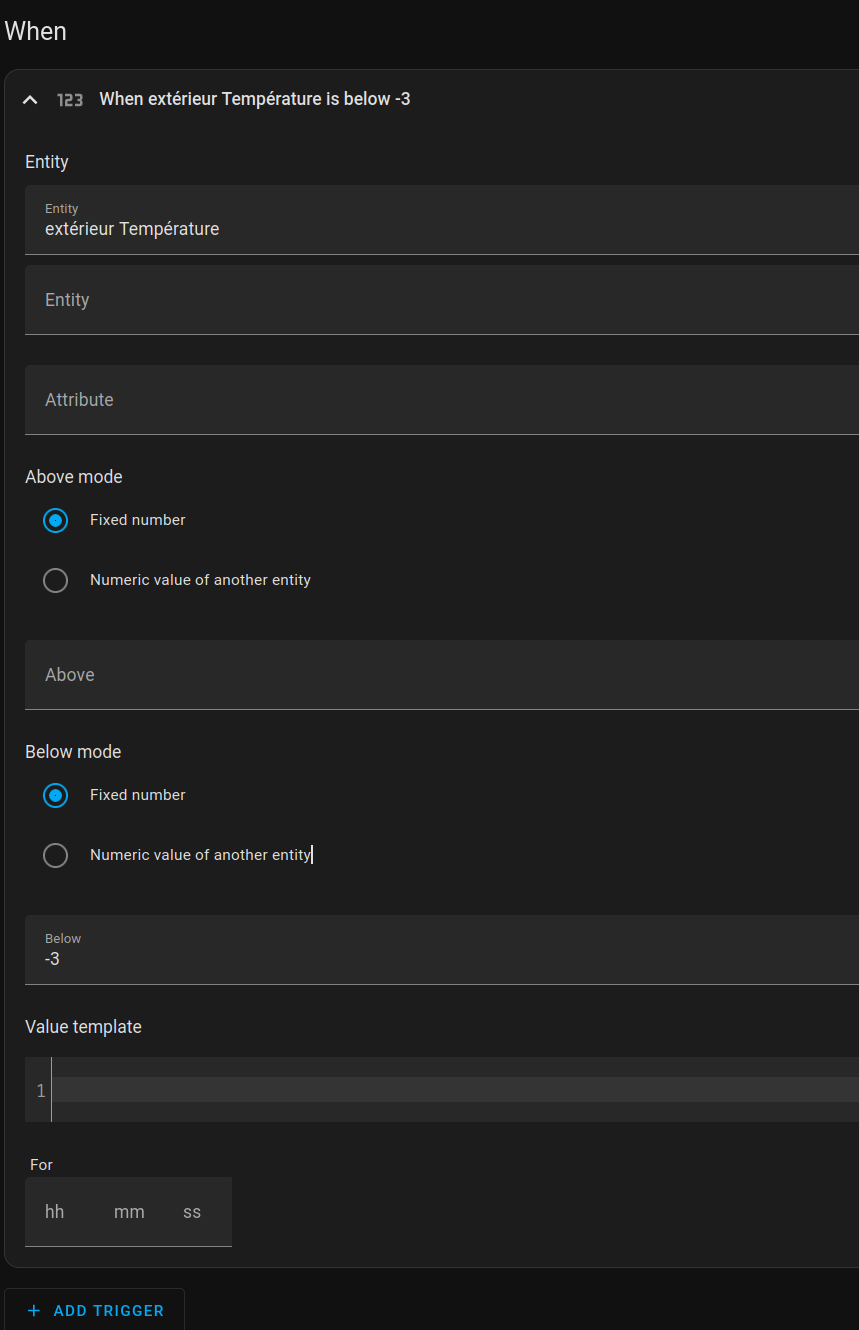Select 'Numeric value of another entity' for Below mode

56,855
